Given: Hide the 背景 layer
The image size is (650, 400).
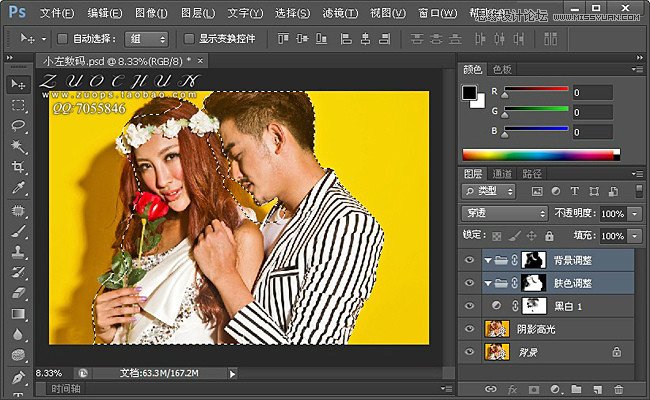Looking at the screenshot, I should pos(469,352).
